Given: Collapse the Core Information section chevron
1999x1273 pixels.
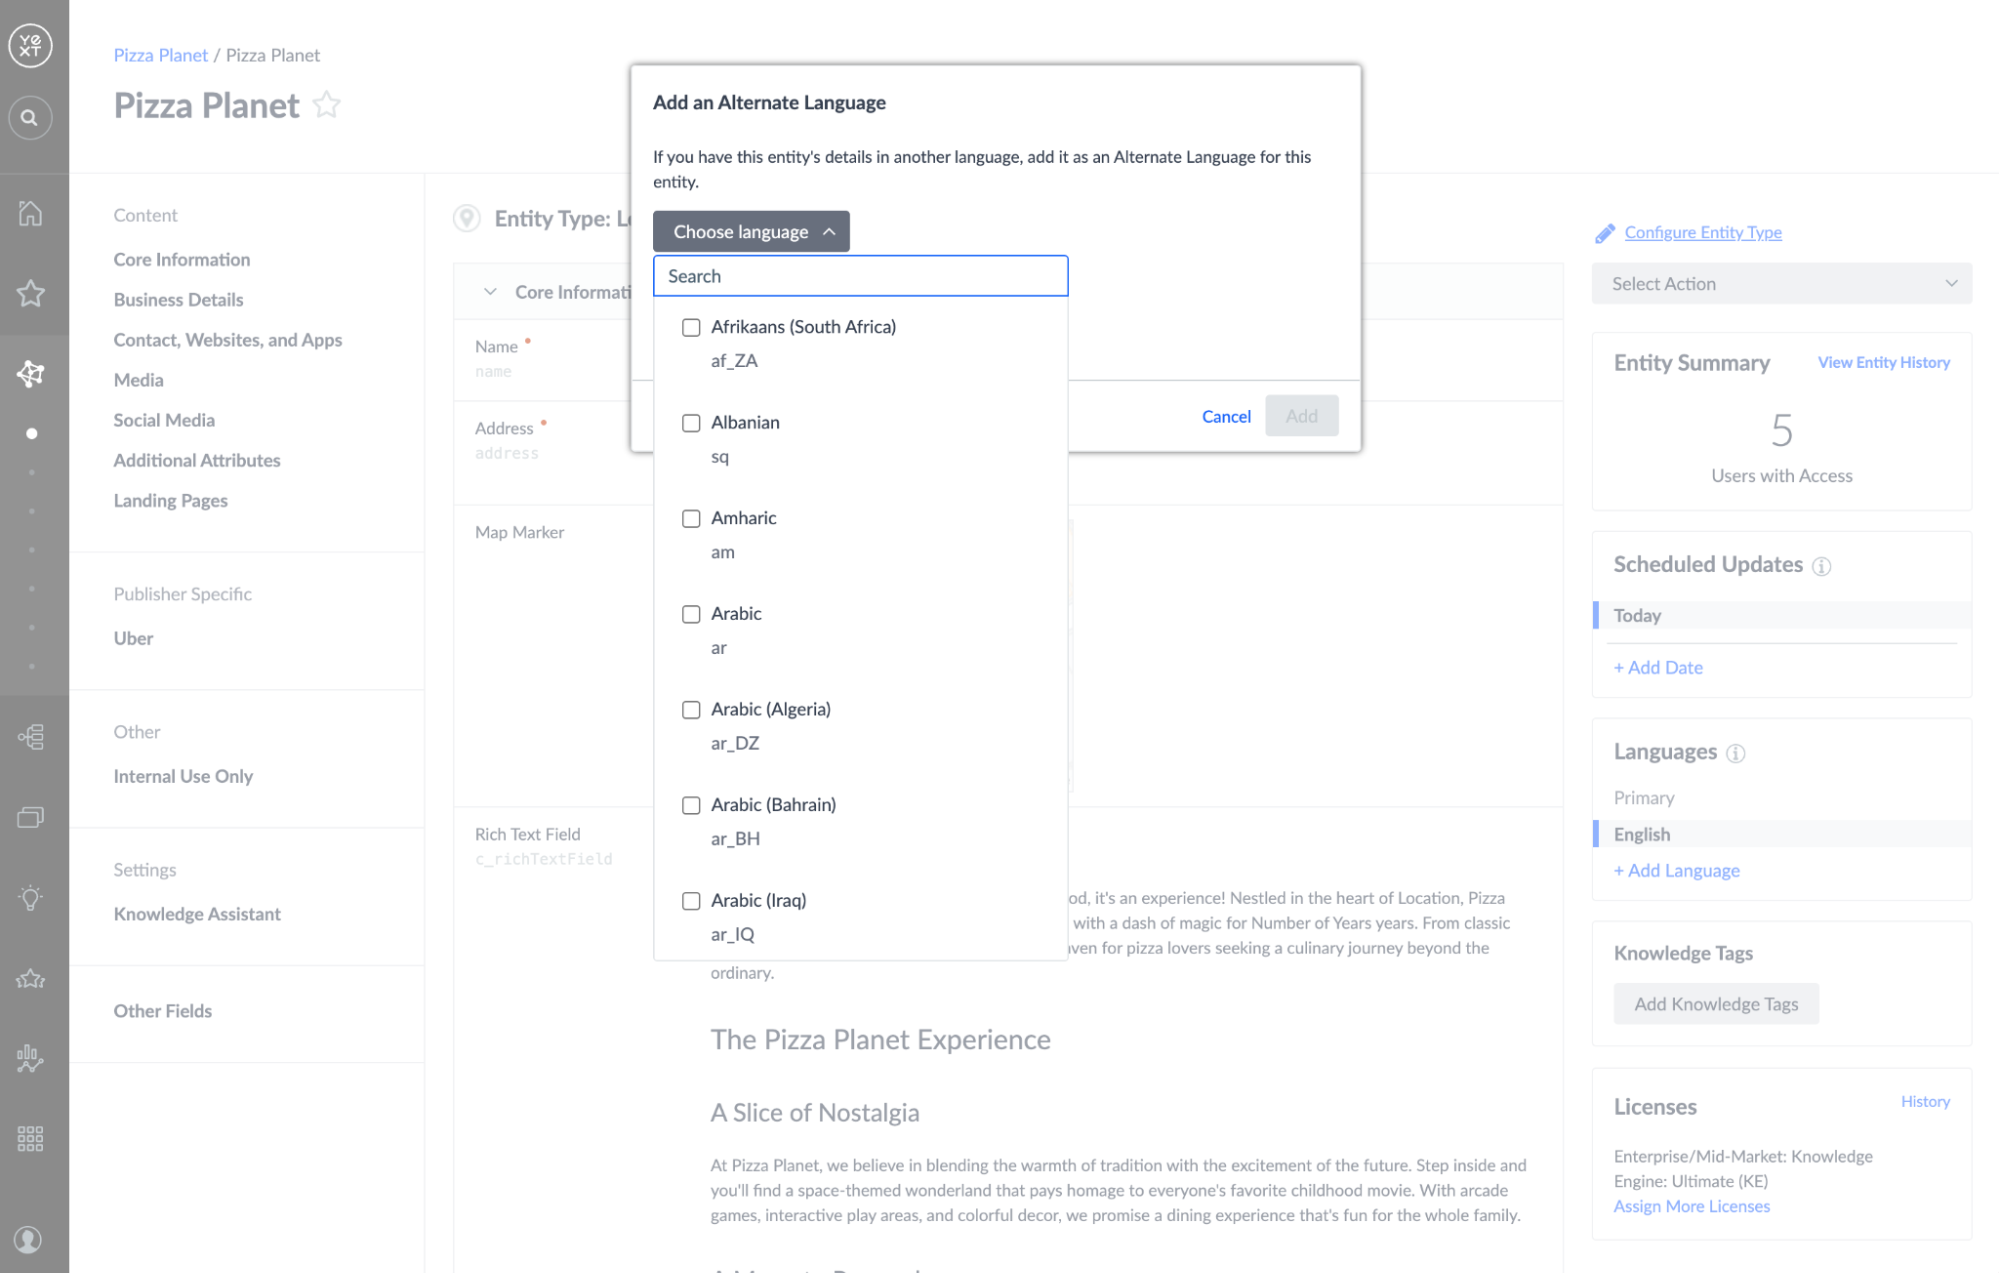Looking at the screenshot, I should [x=490, y=292].
